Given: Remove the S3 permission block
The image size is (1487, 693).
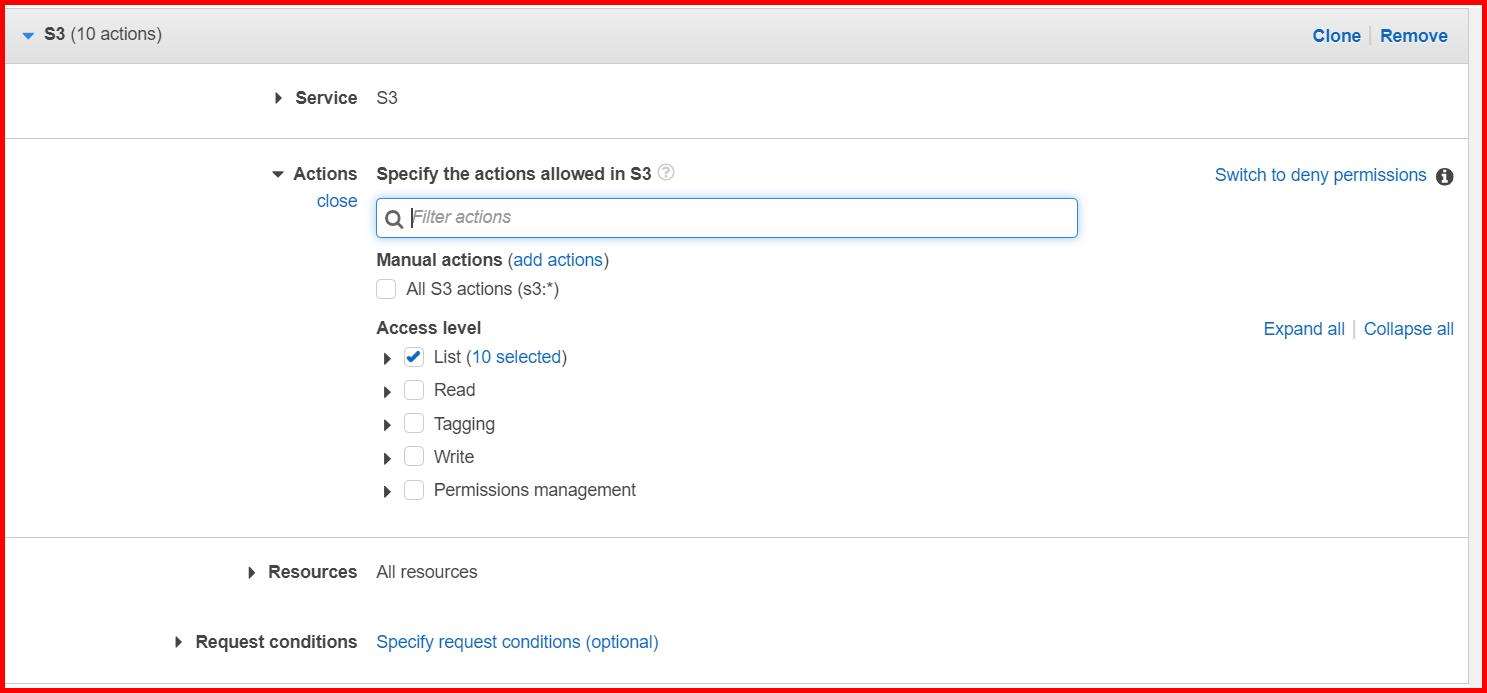Looking at the screenshot, I should coord(1413,36).
